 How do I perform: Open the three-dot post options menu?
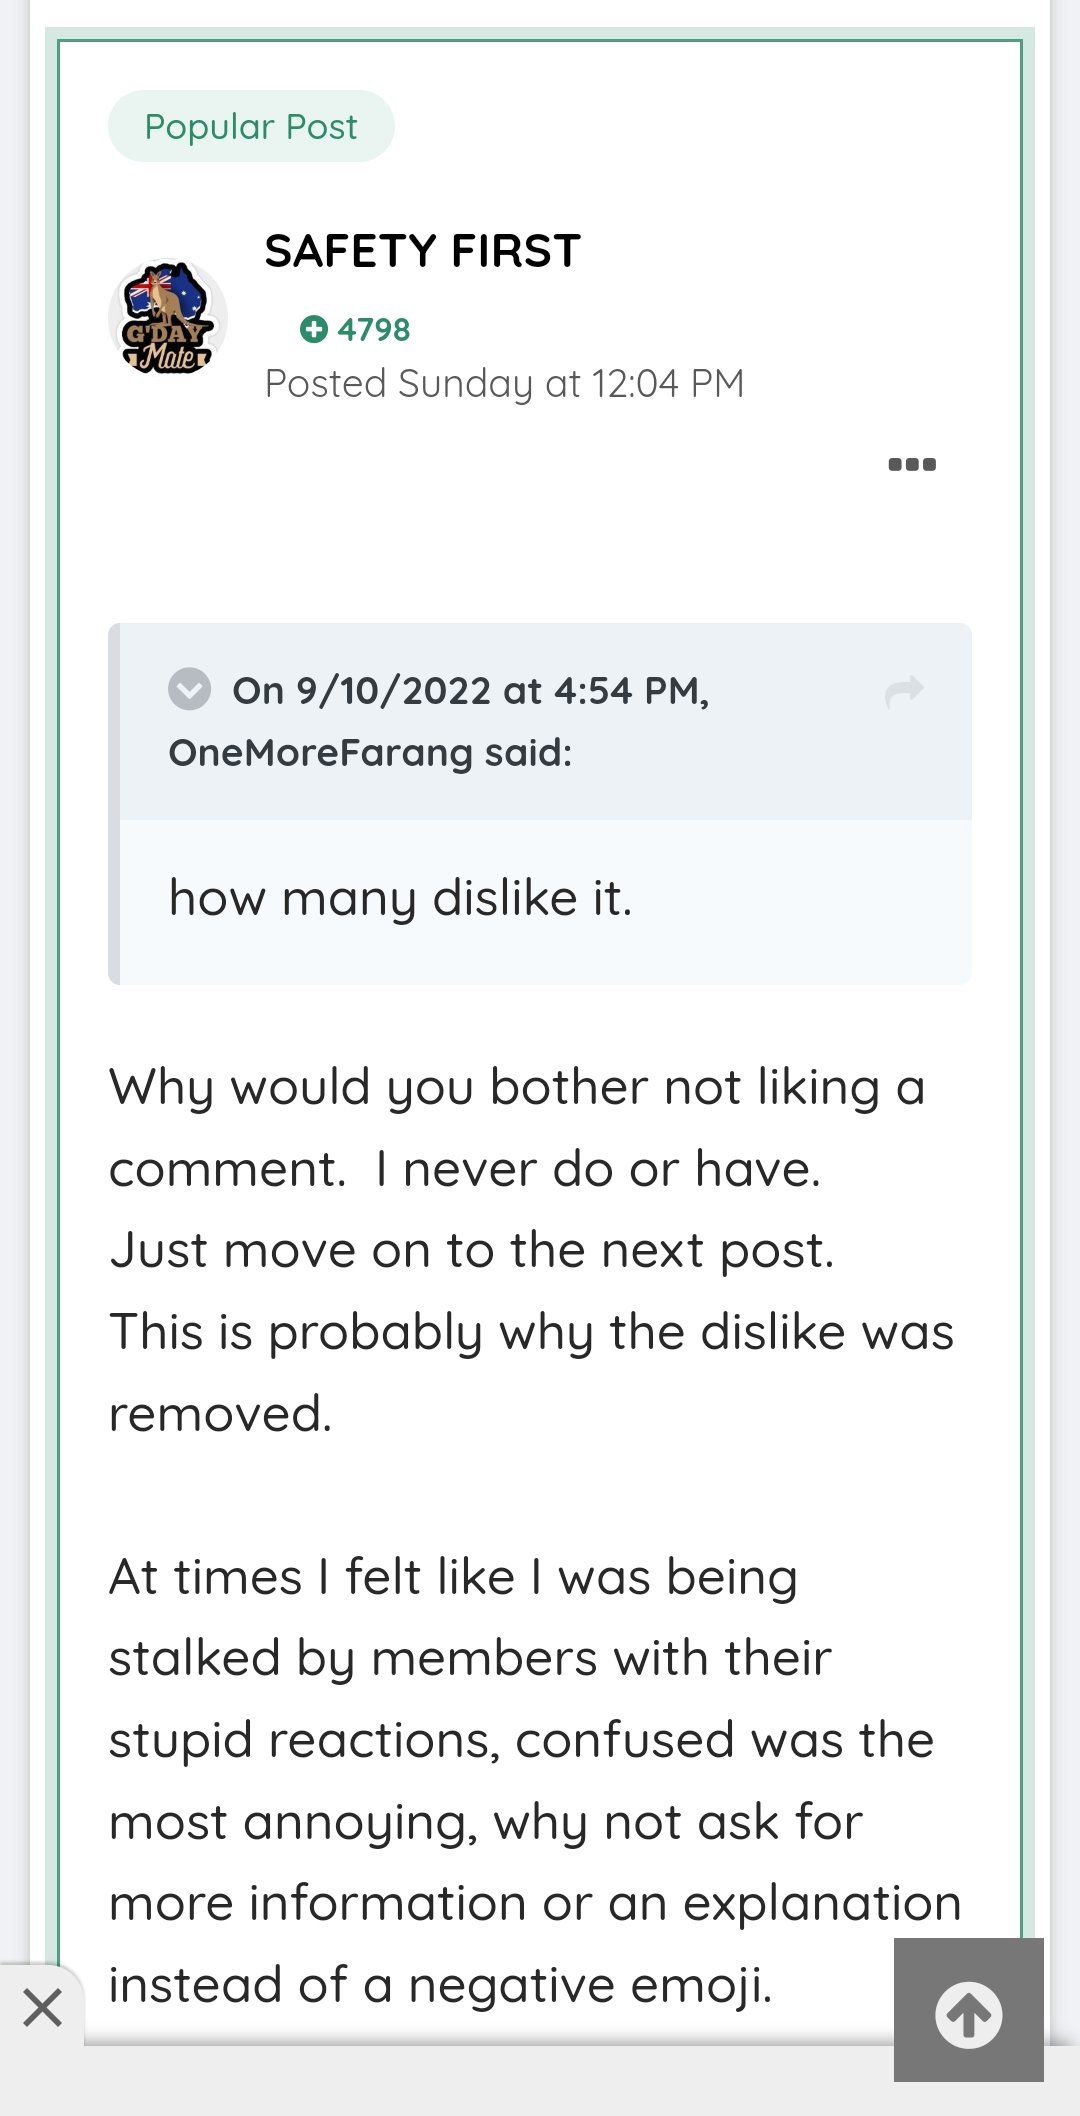point(912,464)
